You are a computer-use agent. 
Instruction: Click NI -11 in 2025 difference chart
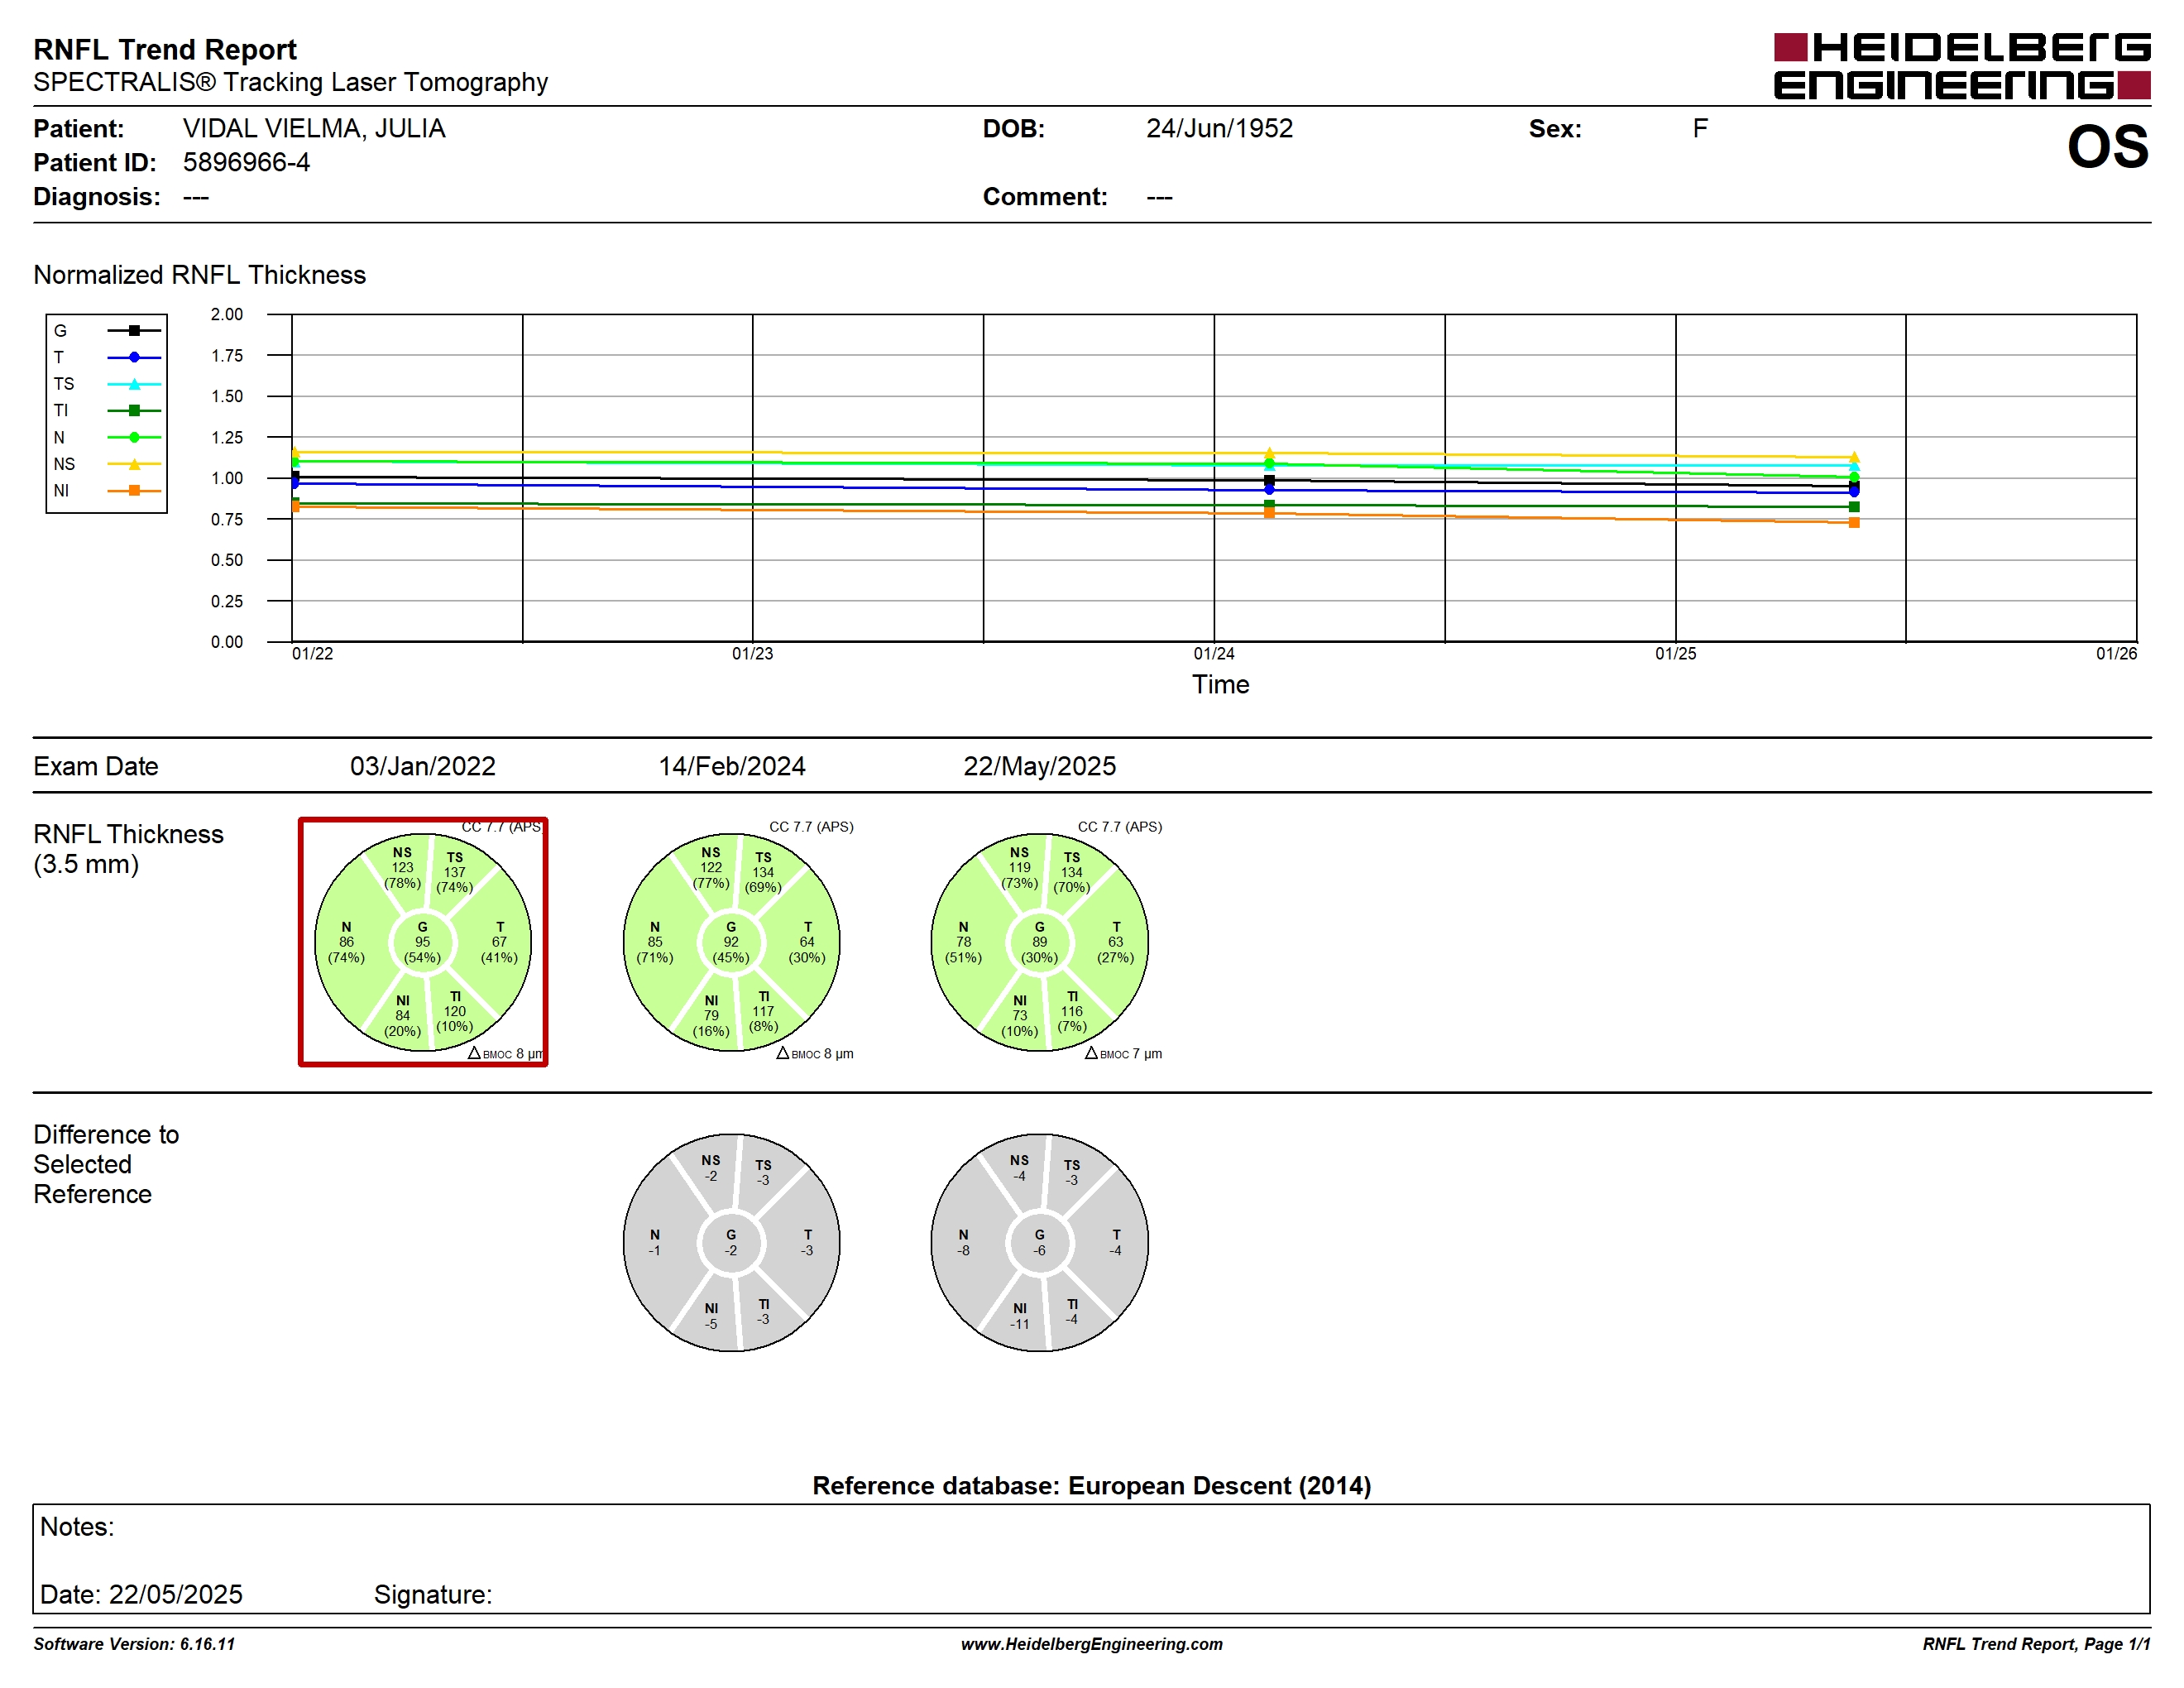[x=1019, y=1316]
